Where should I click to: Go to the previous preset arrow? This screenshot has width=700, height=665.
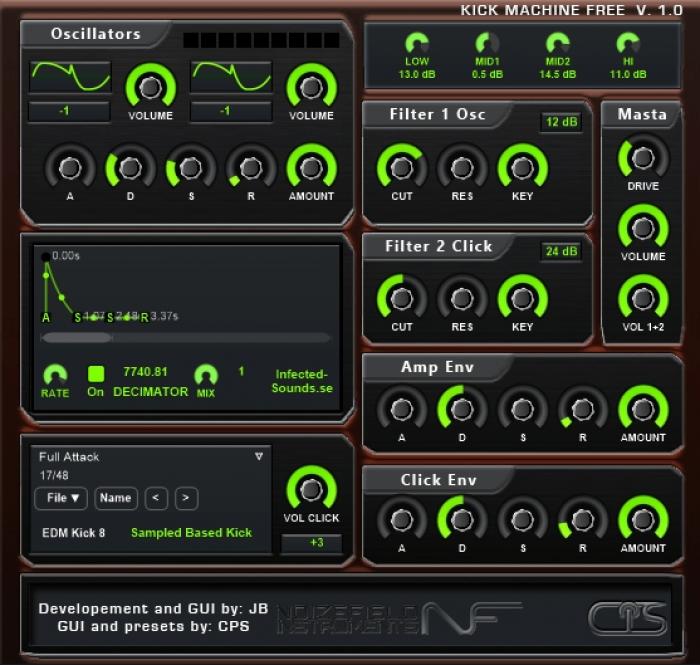point(156,498)
